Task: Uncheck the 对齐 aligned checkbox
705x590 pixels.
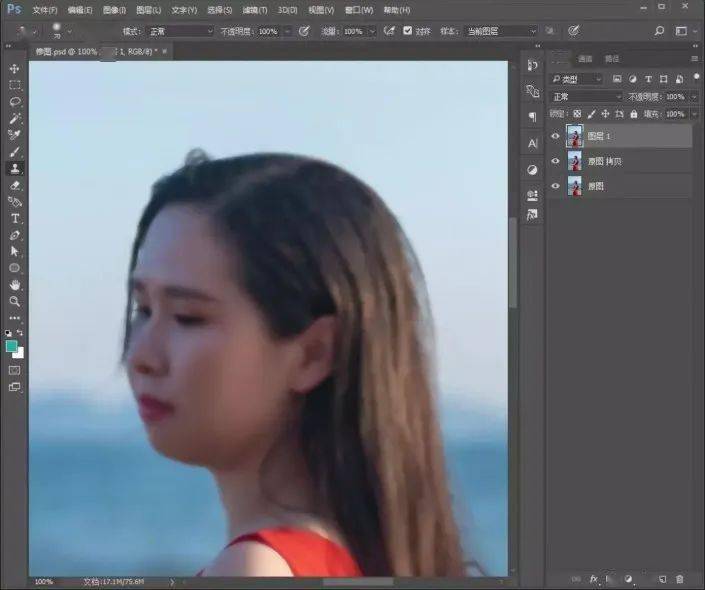Action: (407, 31)
